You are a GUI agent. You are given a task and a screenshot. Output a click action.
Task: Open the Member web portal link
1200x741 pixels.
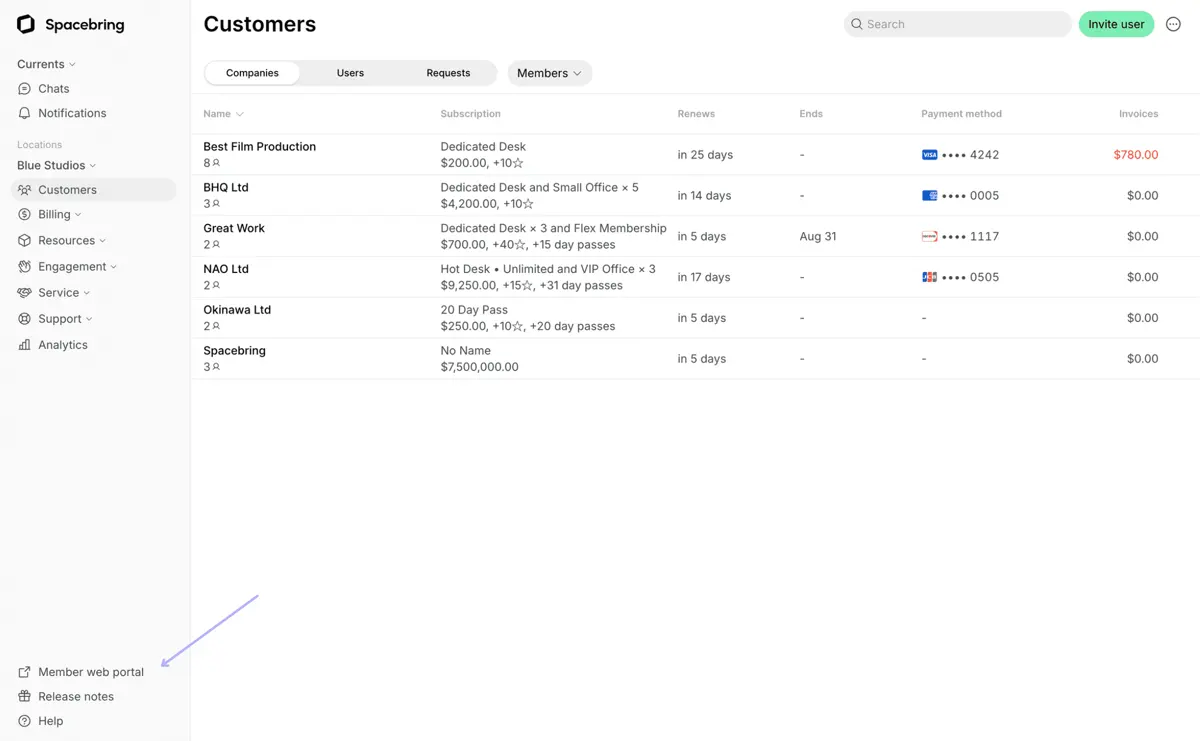(x=91, y=672)
